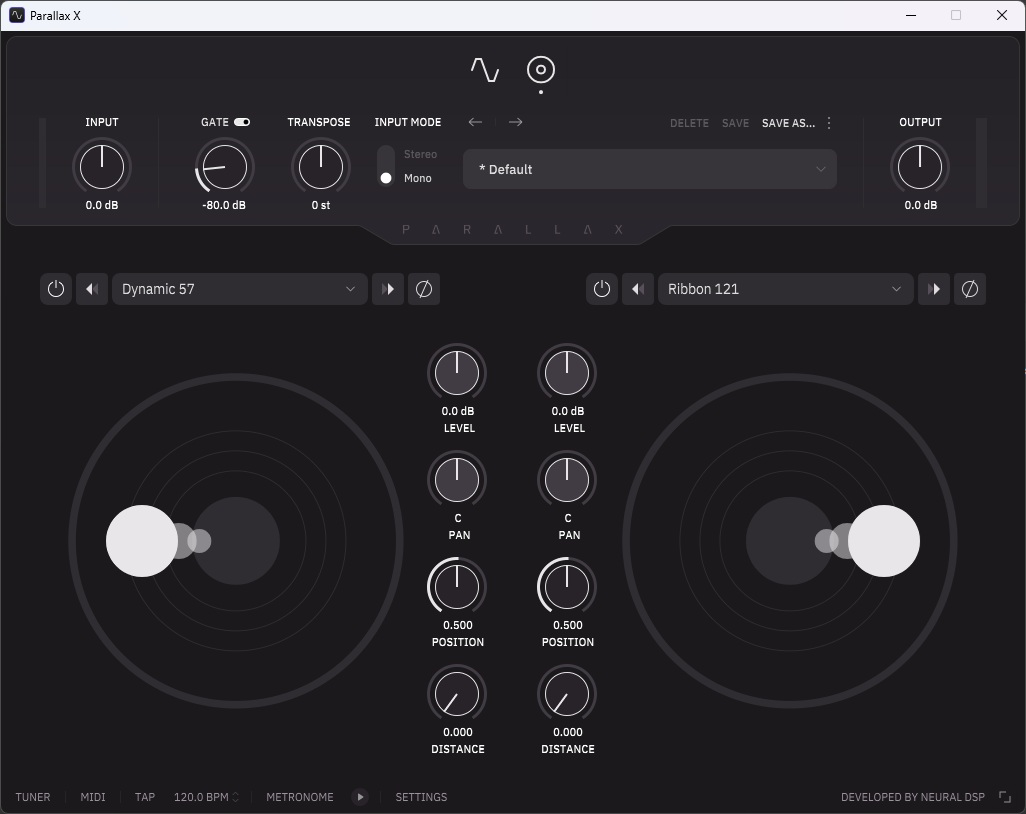1026x814 pixels.
Task: Click the left mic Position knob
Action: pos(457,587)
